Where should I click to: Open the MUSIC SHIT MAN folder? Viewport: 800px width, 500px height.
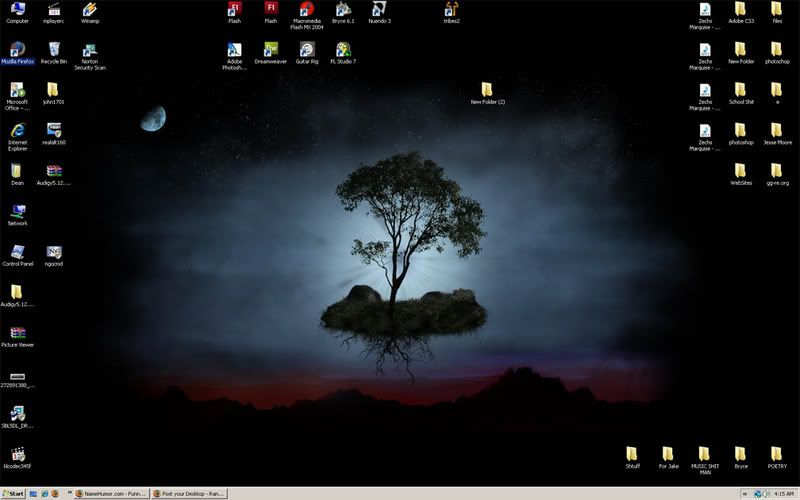click(x=705, y=460)
